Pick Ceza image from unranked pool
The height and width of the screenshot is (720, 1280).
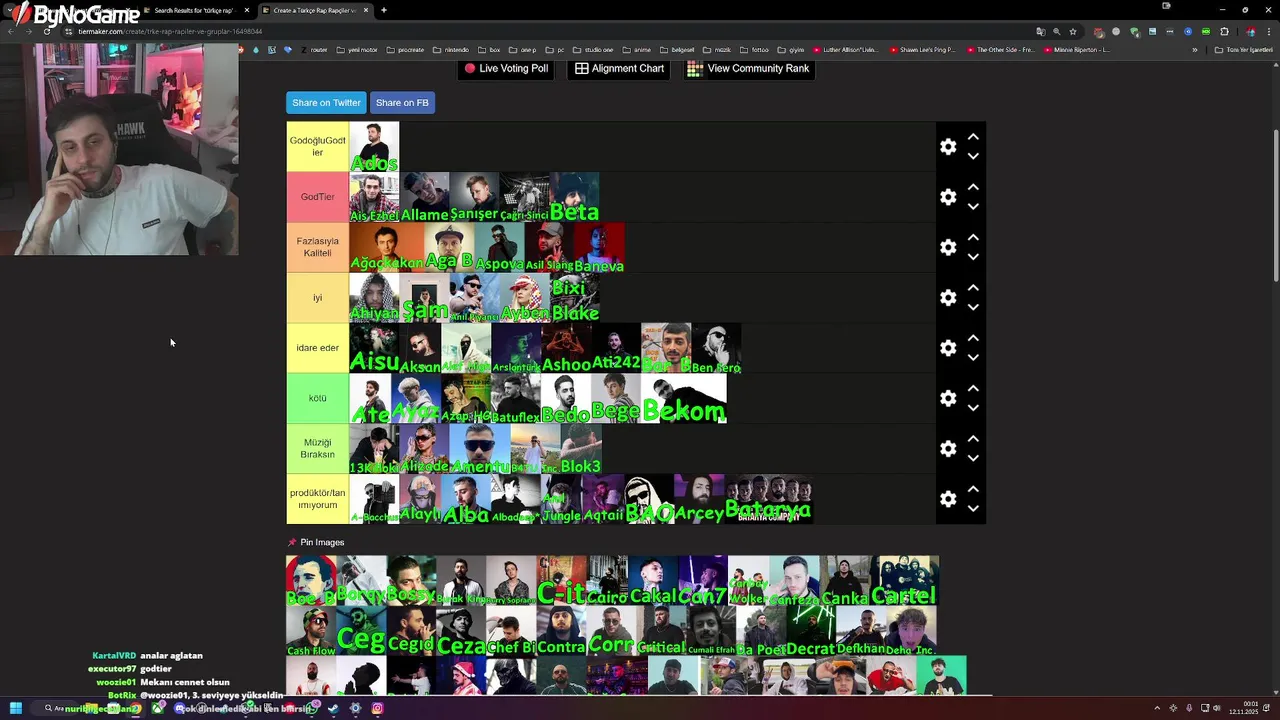click(x=461, y=631)
